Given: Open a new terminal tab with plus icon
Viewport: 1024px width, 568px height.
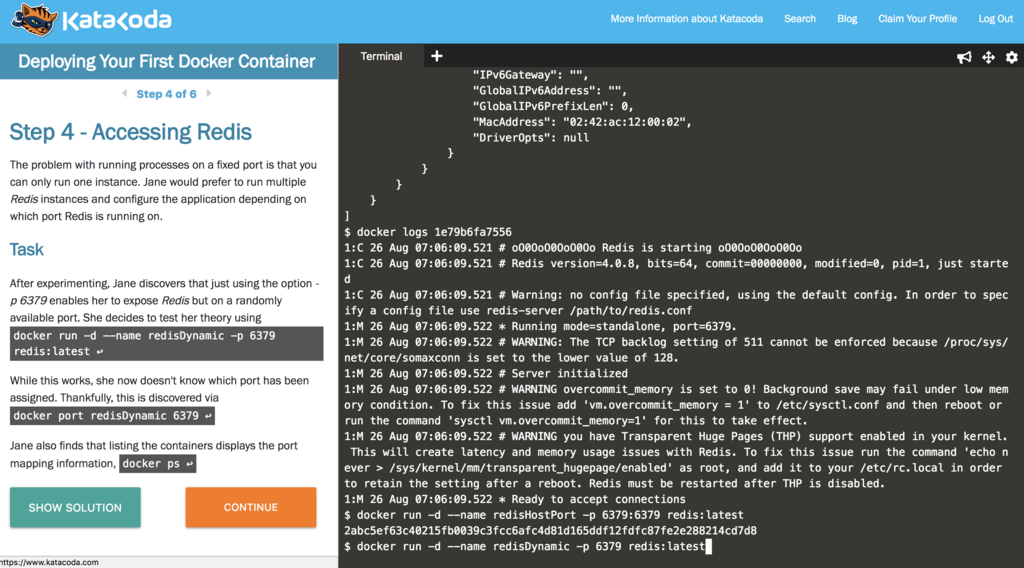Looking at the screenshot, I should click(x=437, y=56).
